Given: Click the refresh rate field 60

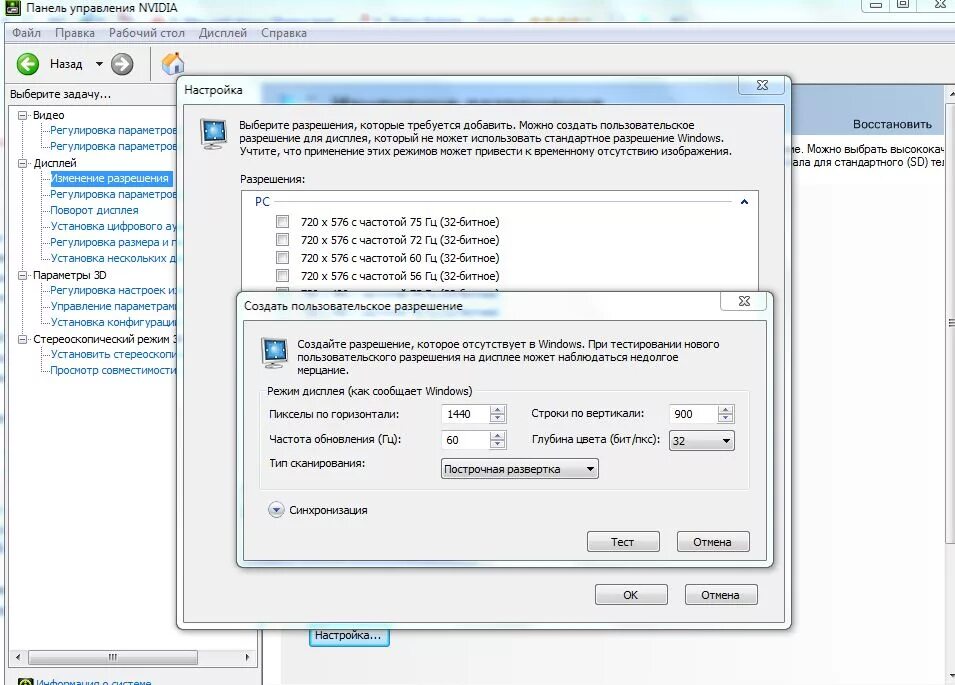Looking at the screenshot, I should [x=465, y=440].
